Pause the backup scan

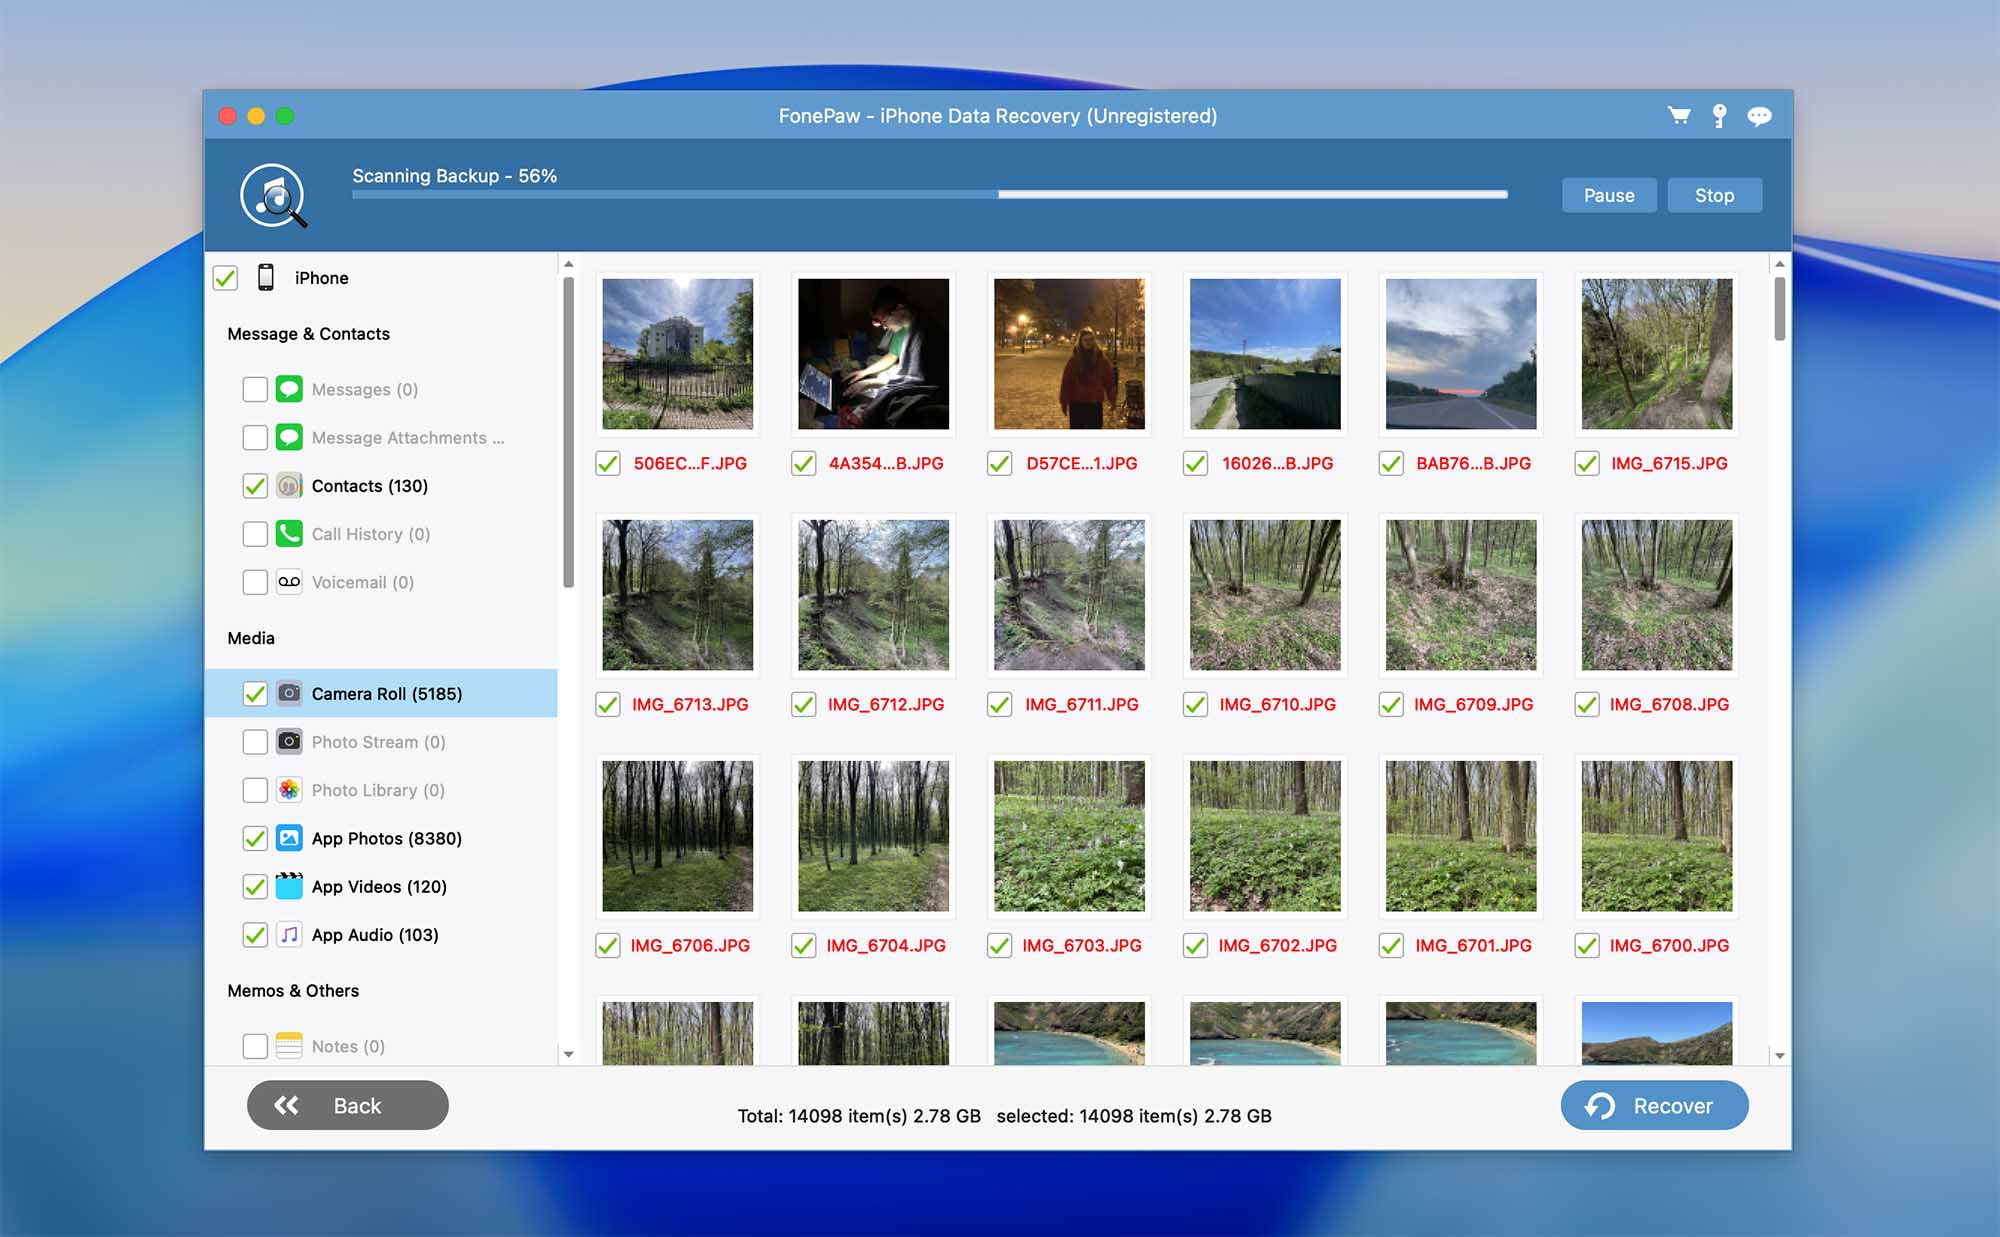click(x=1608, y=196)
